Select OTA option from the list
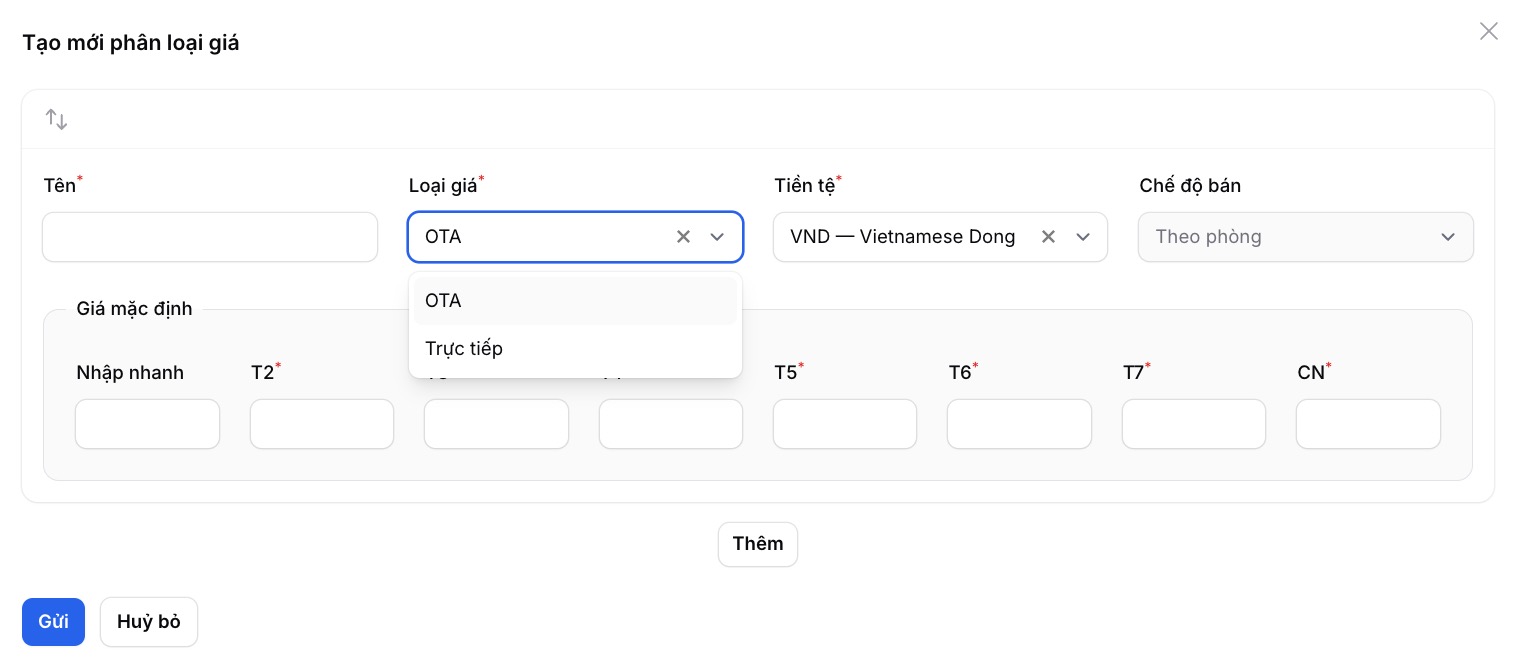The width and height of the screenshot is (1516, 668). tap(575, 301)
